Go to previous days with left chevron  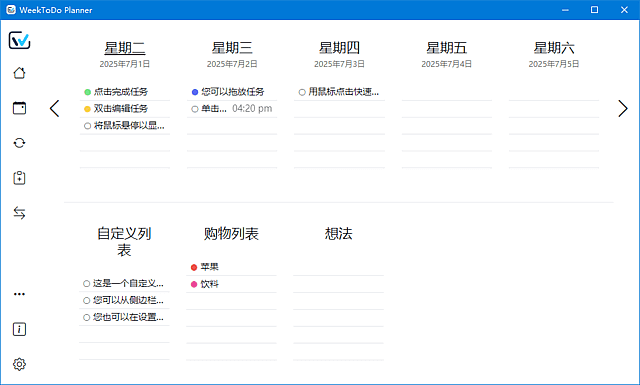pyautogui.click(x=54, y=109)
